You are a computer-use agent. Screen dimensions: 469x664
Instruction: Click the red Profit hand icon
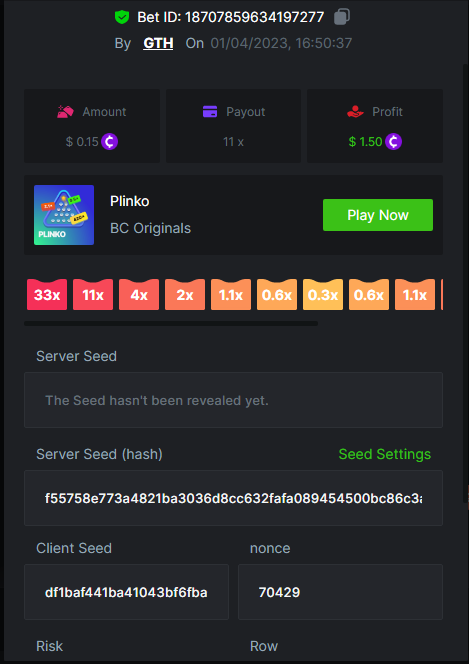pyautogui.click(x=355, y=112)
